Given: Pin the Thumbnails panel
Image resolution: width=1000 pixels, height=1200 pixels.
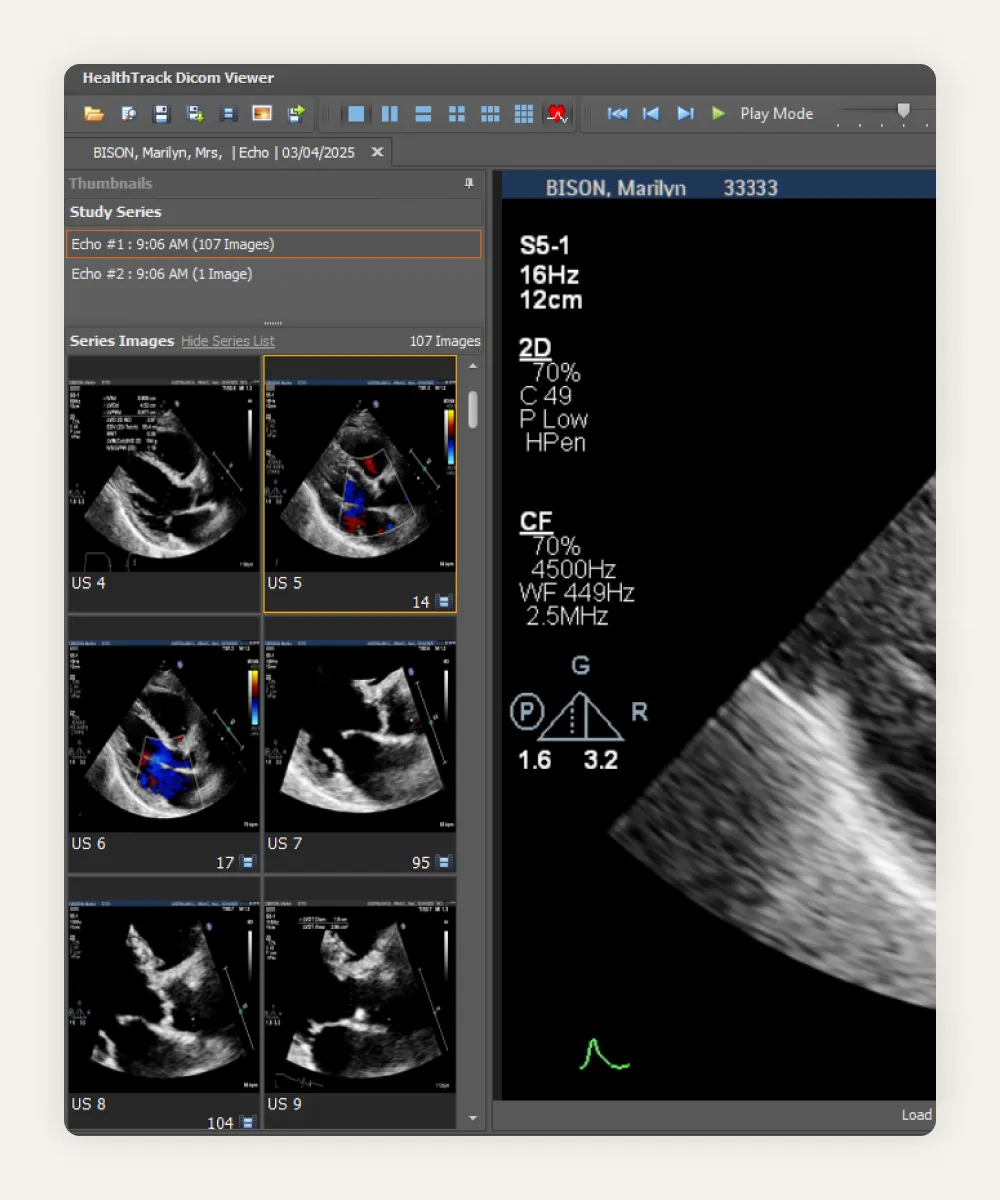Looking at the screenshot, I should (x=469, y=184).
